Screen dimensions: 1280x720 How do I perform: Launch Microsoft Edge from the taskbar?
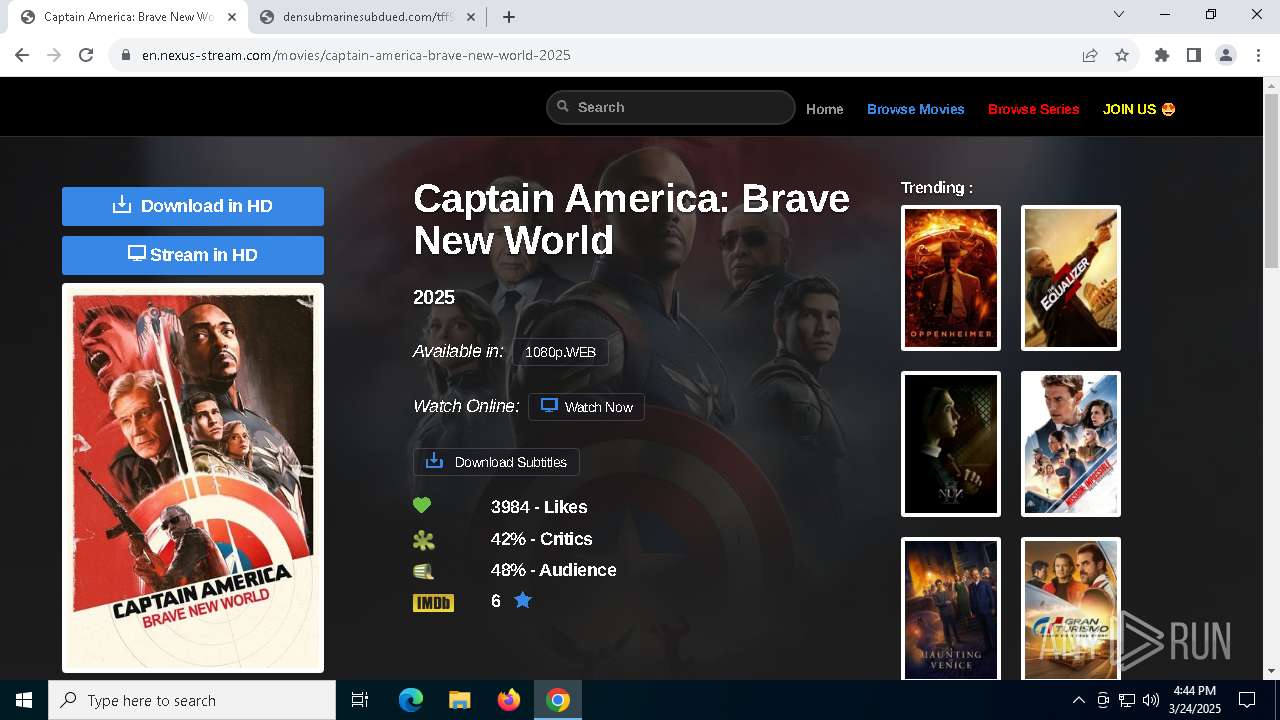point(411,700)
